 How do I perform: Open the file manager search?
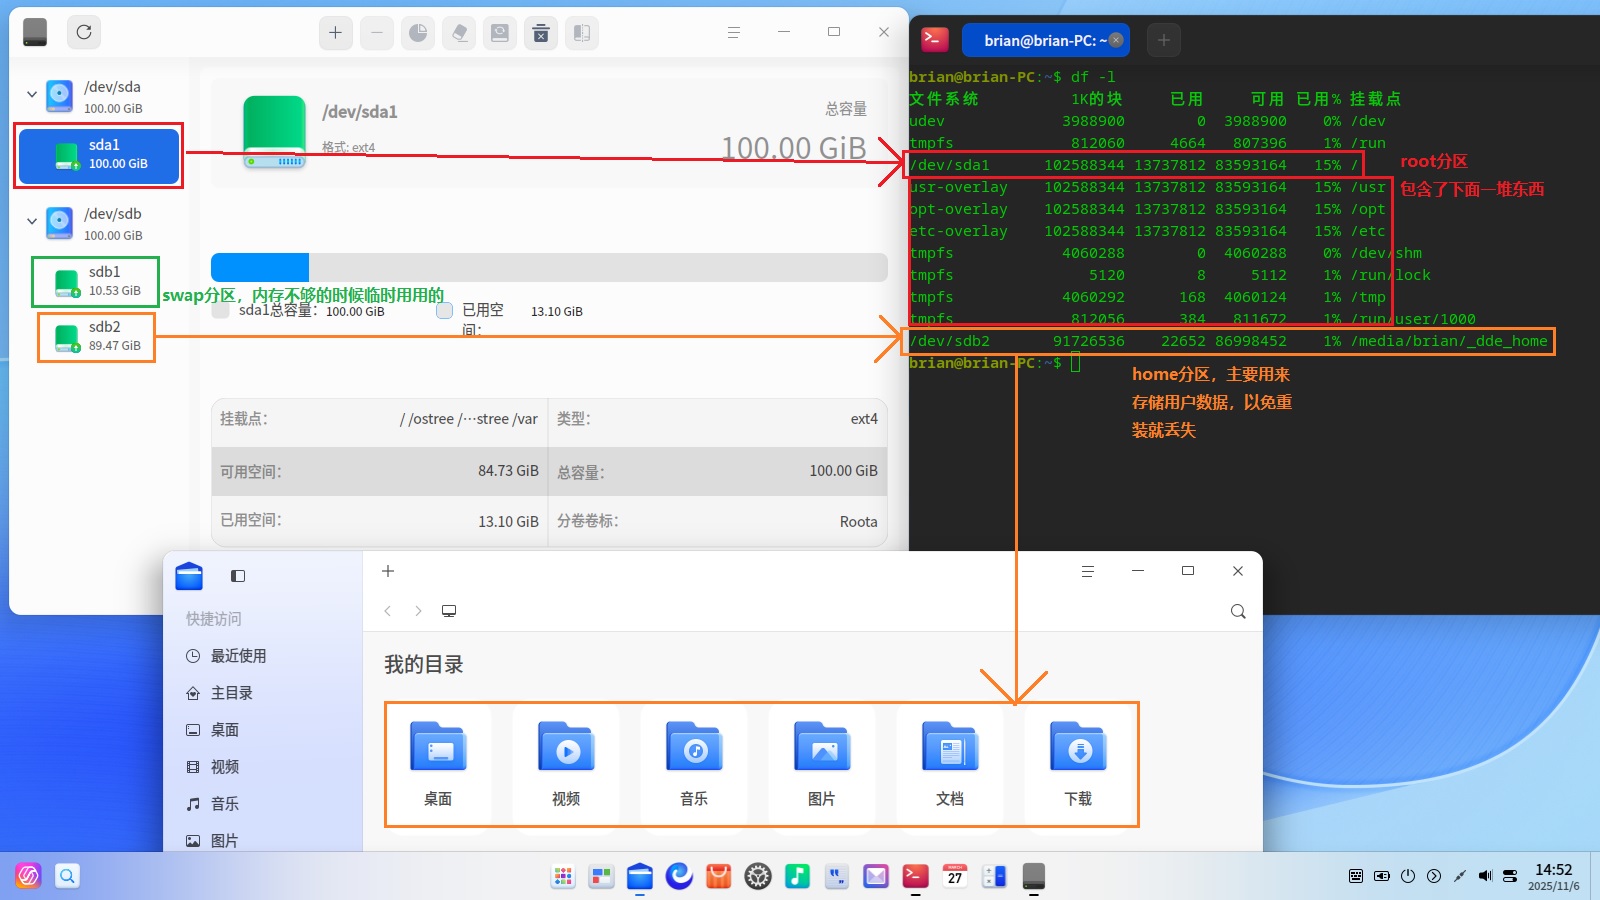(x=1238, y=611)
